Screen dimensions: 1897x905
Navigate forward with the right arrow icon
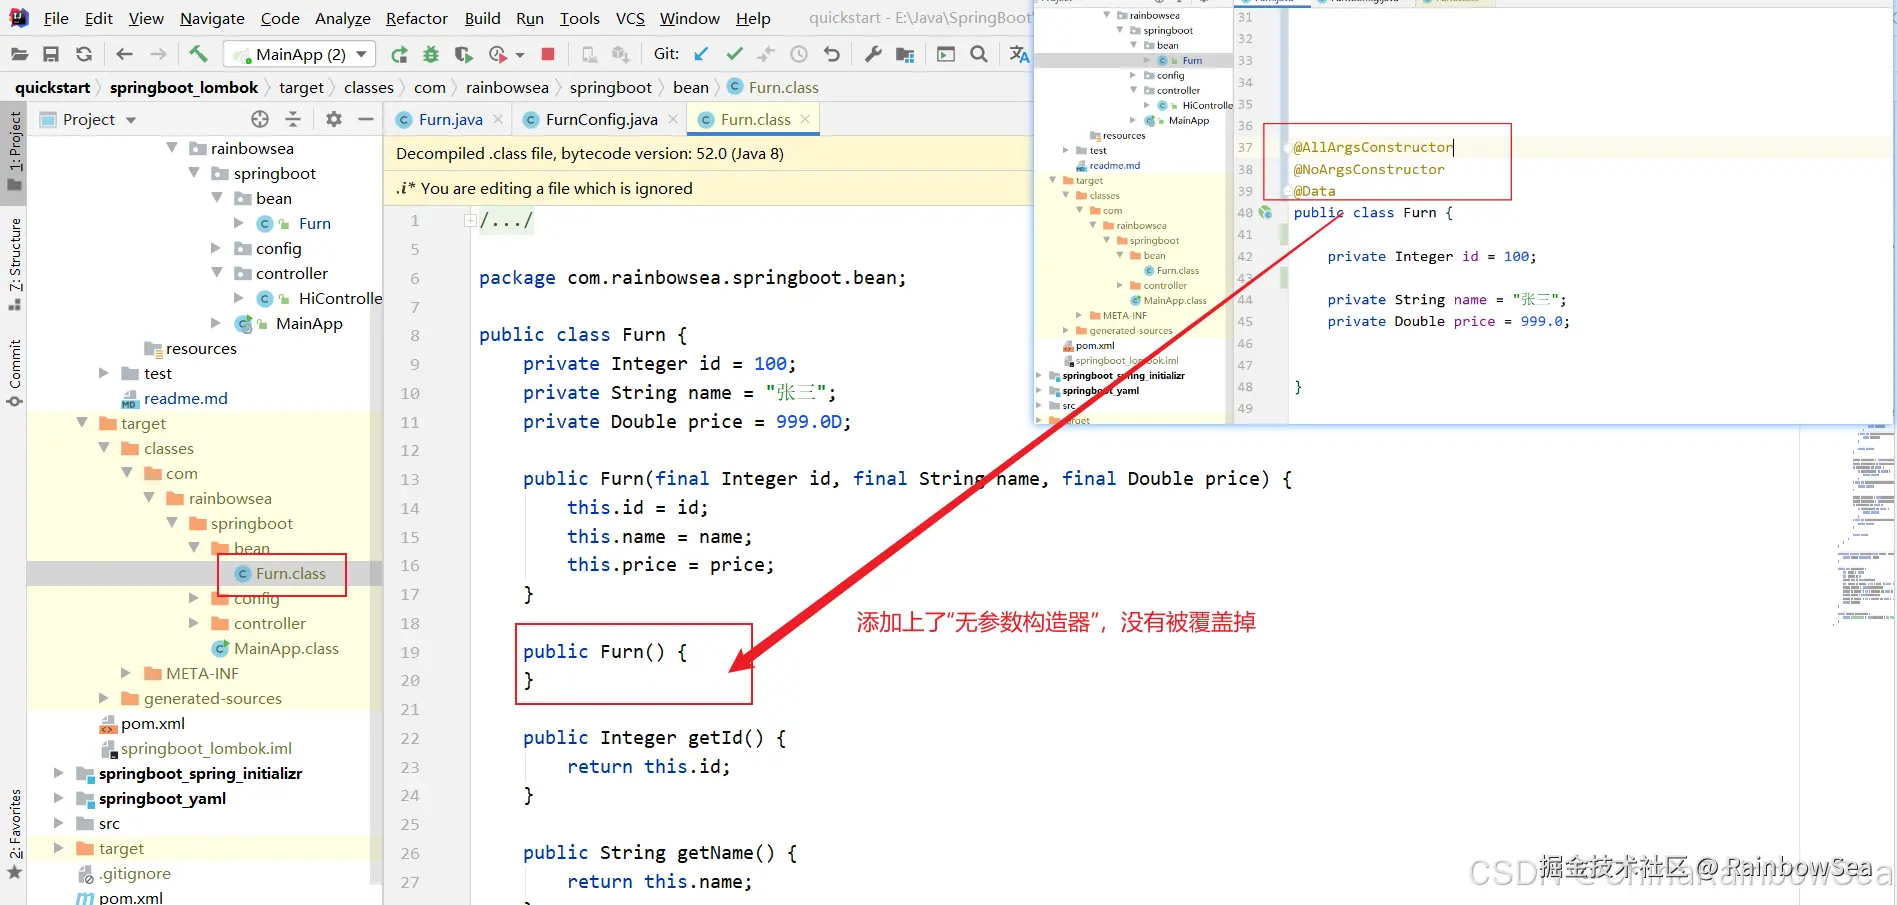[x=158, y=54]
